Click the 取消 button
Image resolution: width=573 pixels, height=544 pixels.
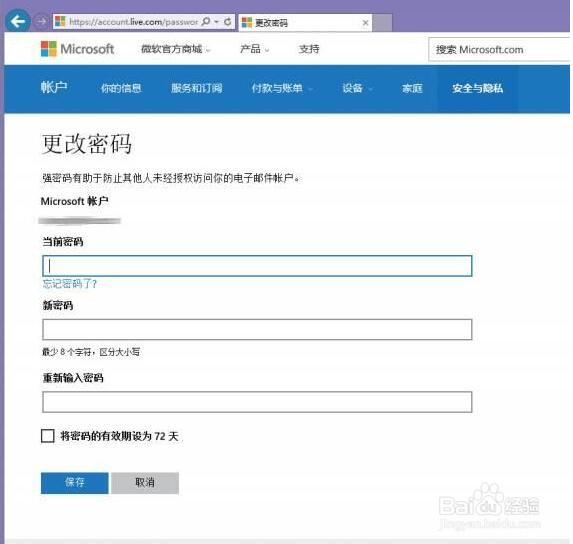point(145,483)
